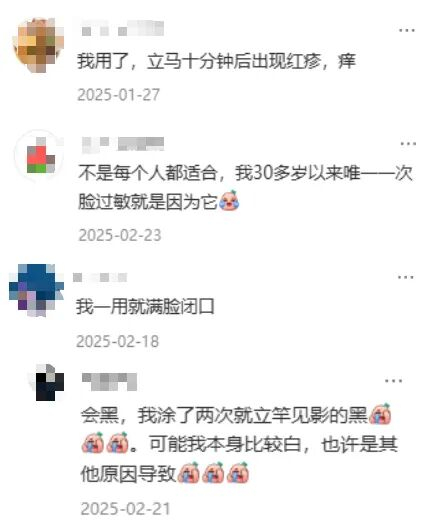The height and width of the screenshot is (528, 437).
Task: Click the blurred username above the 会黑 reply
Action: [x=109, y=381]
